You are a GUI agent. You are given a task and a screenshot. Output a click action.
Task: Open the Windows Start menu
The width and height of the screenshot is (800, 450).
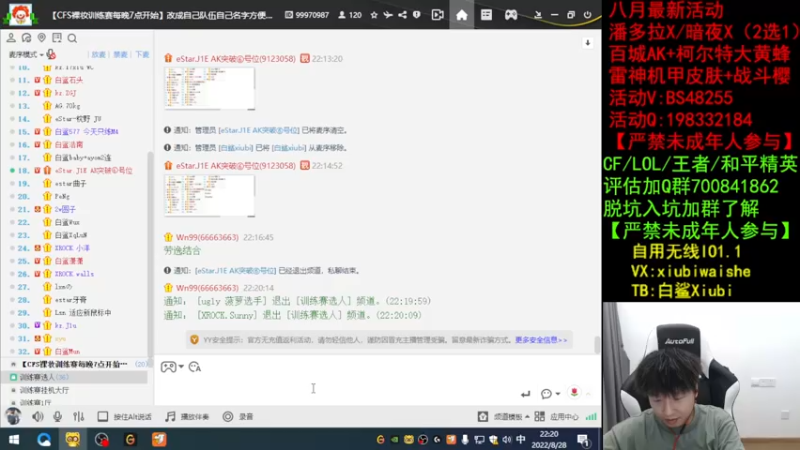[x=14, y=439]
